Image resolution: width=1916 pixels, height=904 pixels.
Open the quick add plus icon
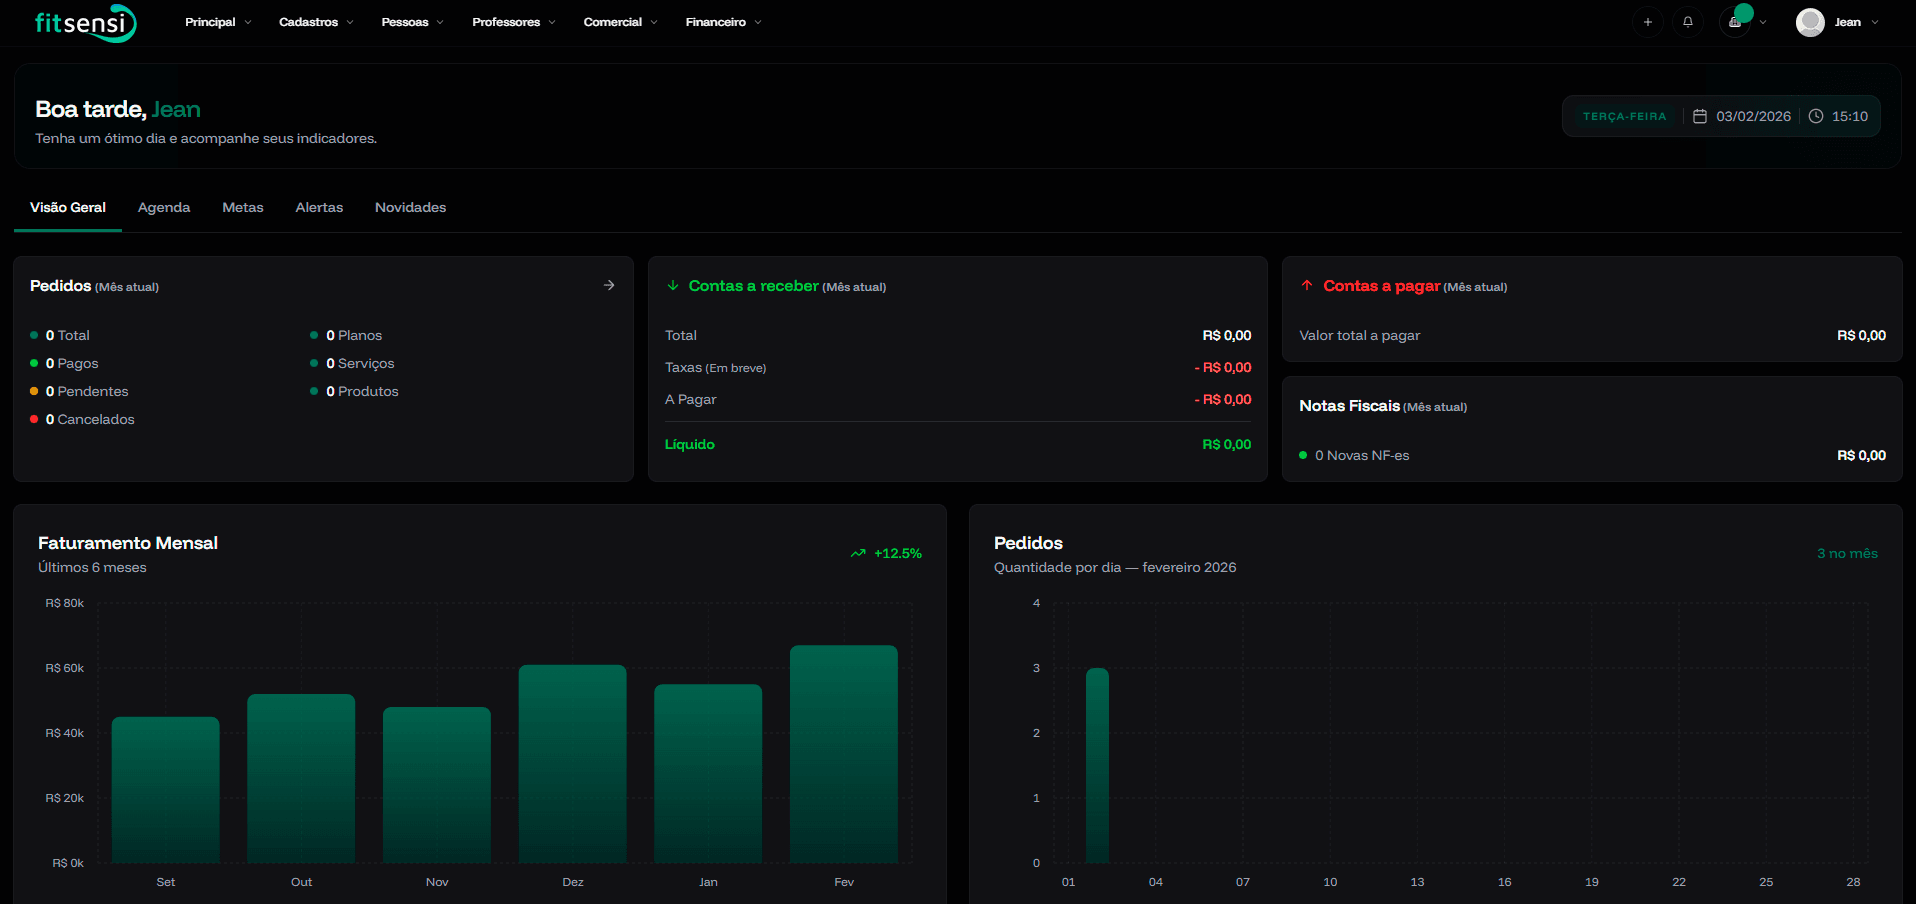coord(1647,21)
